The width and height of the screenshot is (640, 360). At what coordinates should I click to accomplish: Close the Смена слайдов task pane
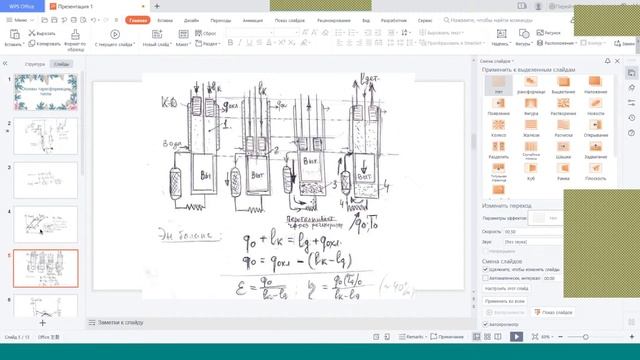pyautogui.click(x=617, y=61)
